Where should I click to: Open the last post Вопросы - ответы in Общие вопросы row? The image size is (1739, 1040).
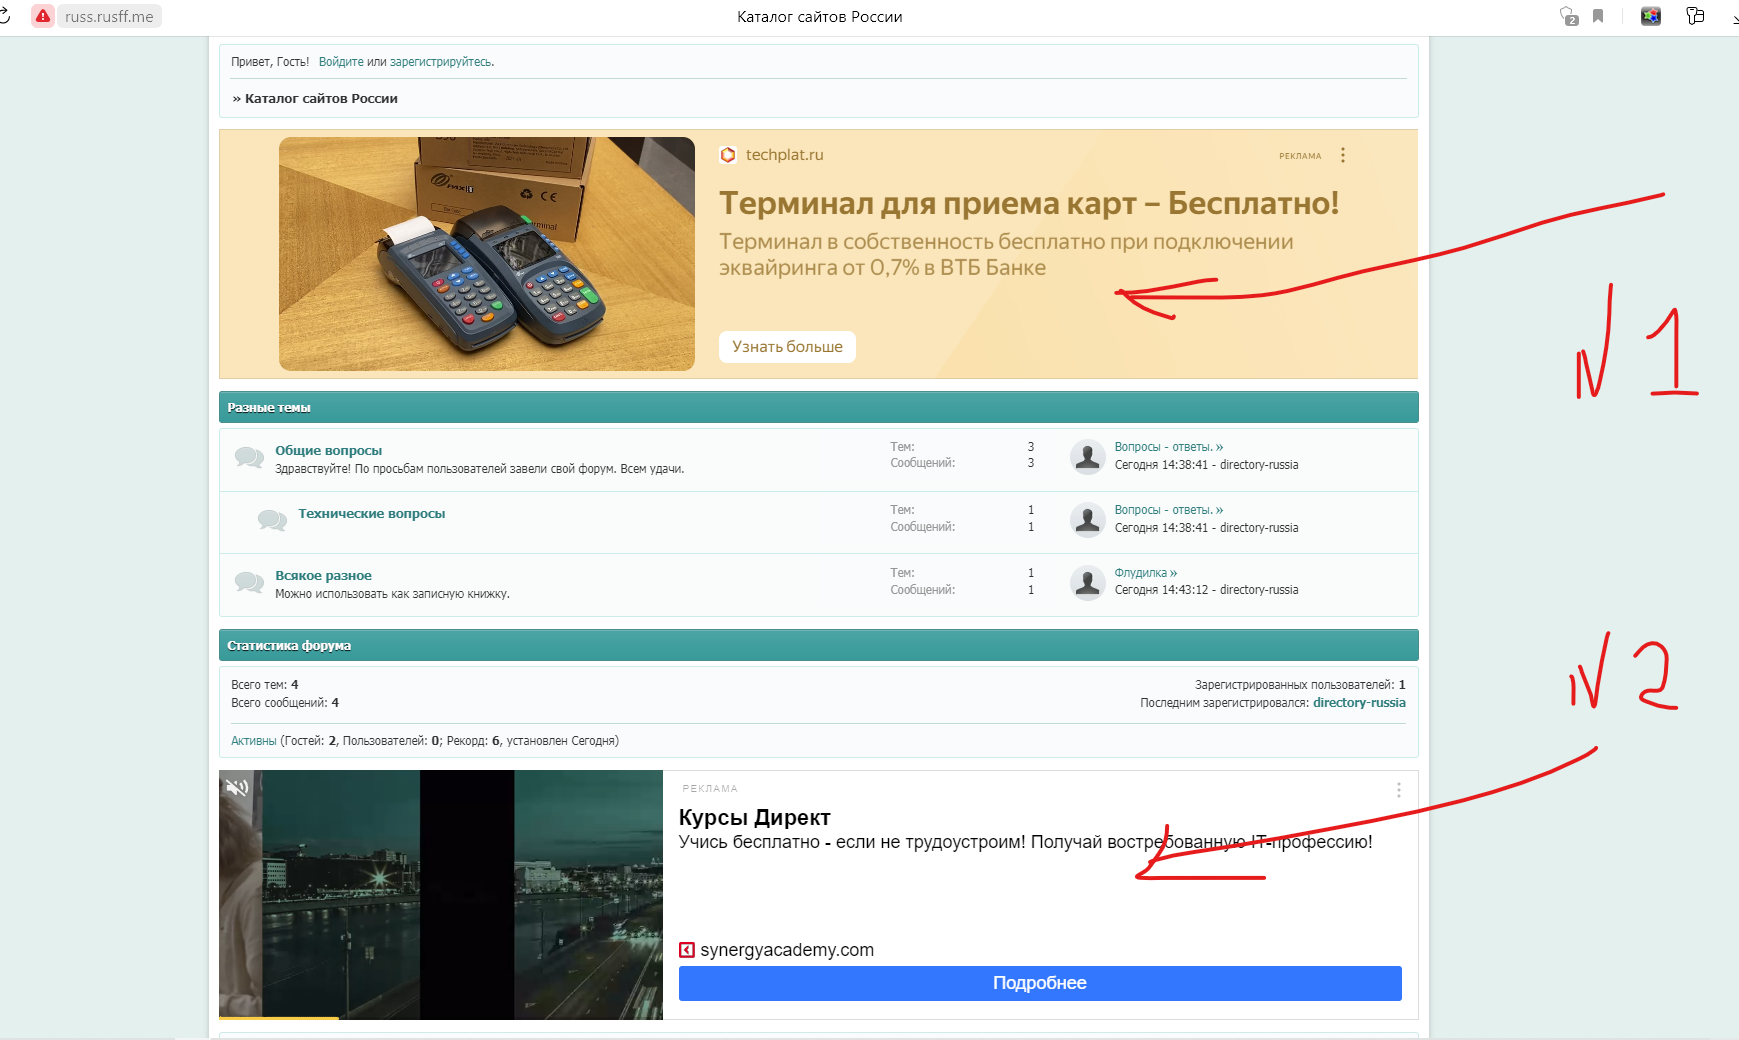pyautogui.click(x=1169, y=447)
